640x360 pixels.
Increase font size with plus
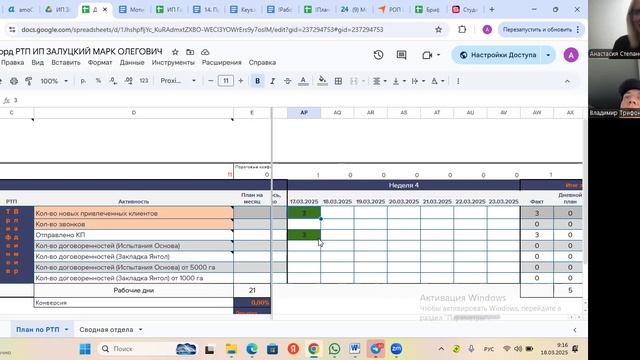pyautogui.click(x=241, y=81)
